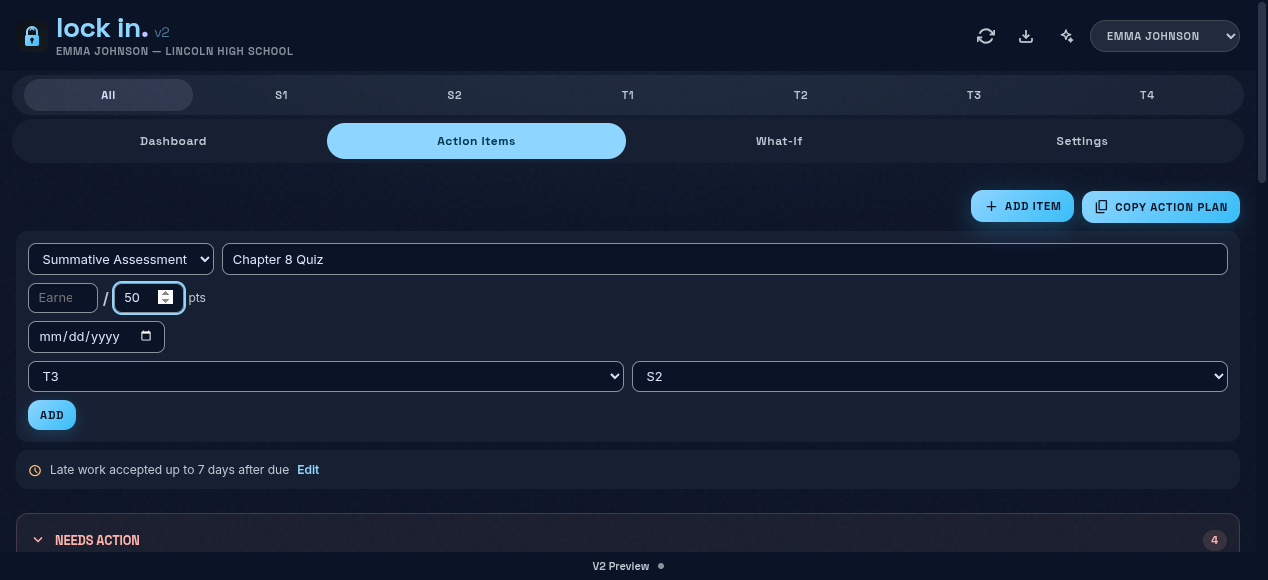Image resolution: width=1268 pixels, height=580 pixels.
Task: Open the What-If tab
Action: [779, 141]
